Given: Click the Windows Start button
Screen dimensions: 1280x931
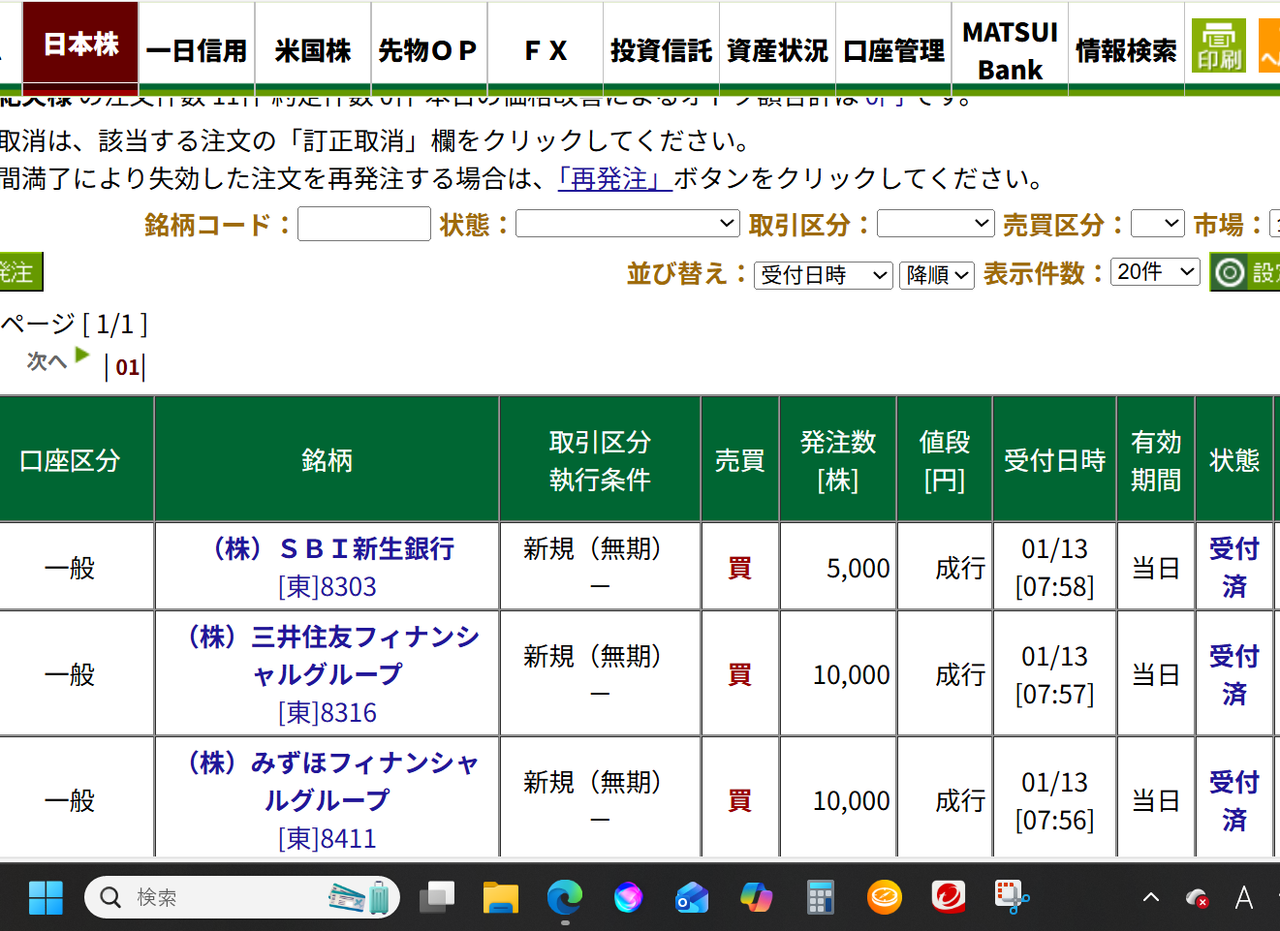Looking at the screenshot, I should click(44, 897).
